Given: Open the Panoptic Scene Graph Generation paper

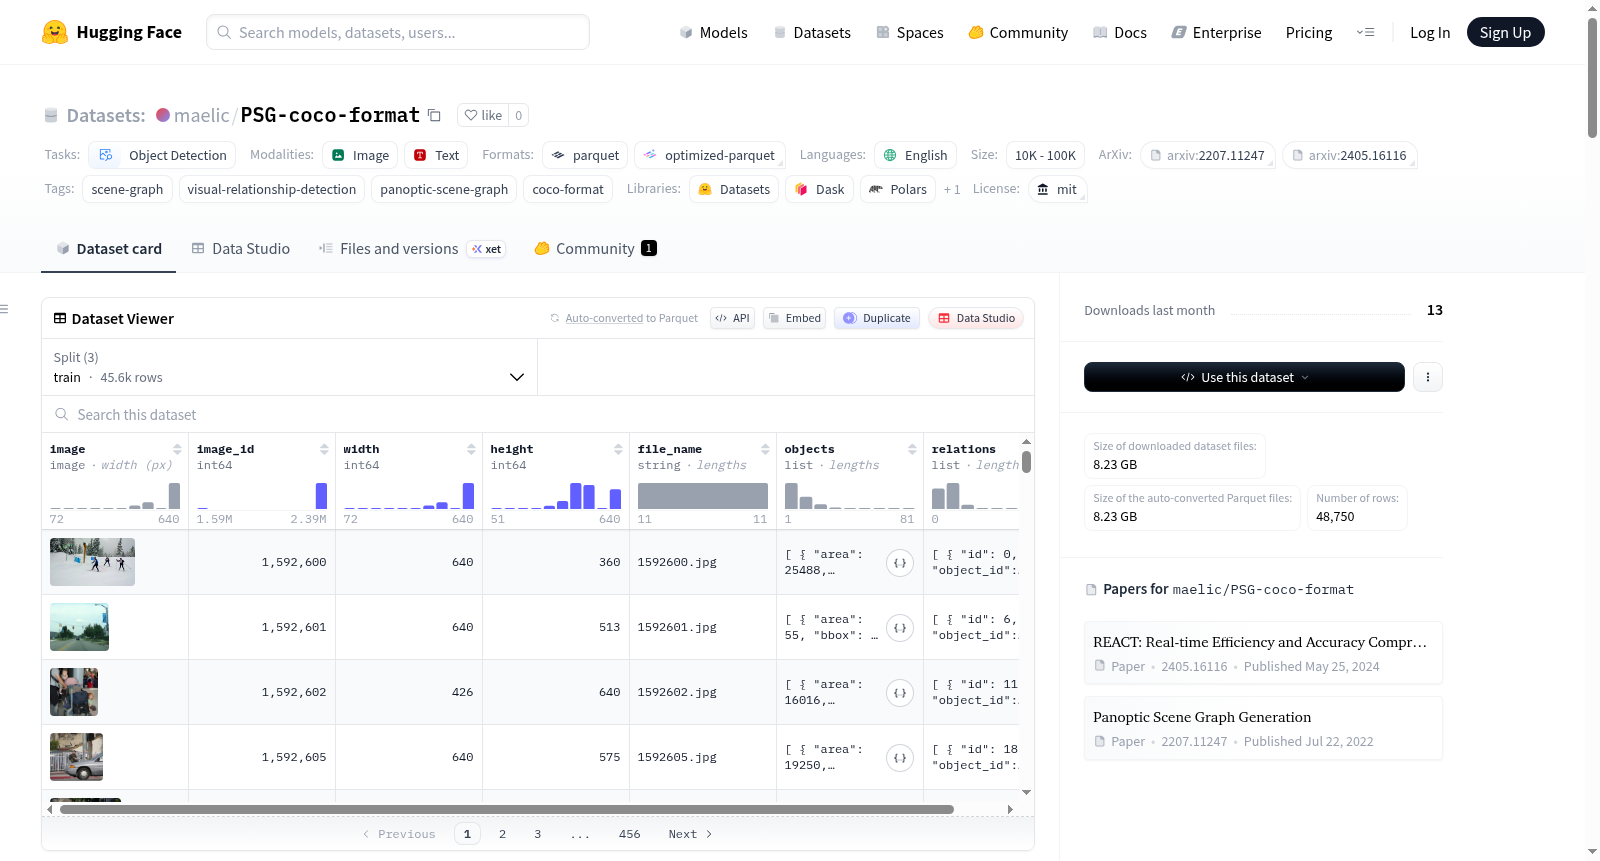Looking at the screenshot, I should (x=1262, y=728).
